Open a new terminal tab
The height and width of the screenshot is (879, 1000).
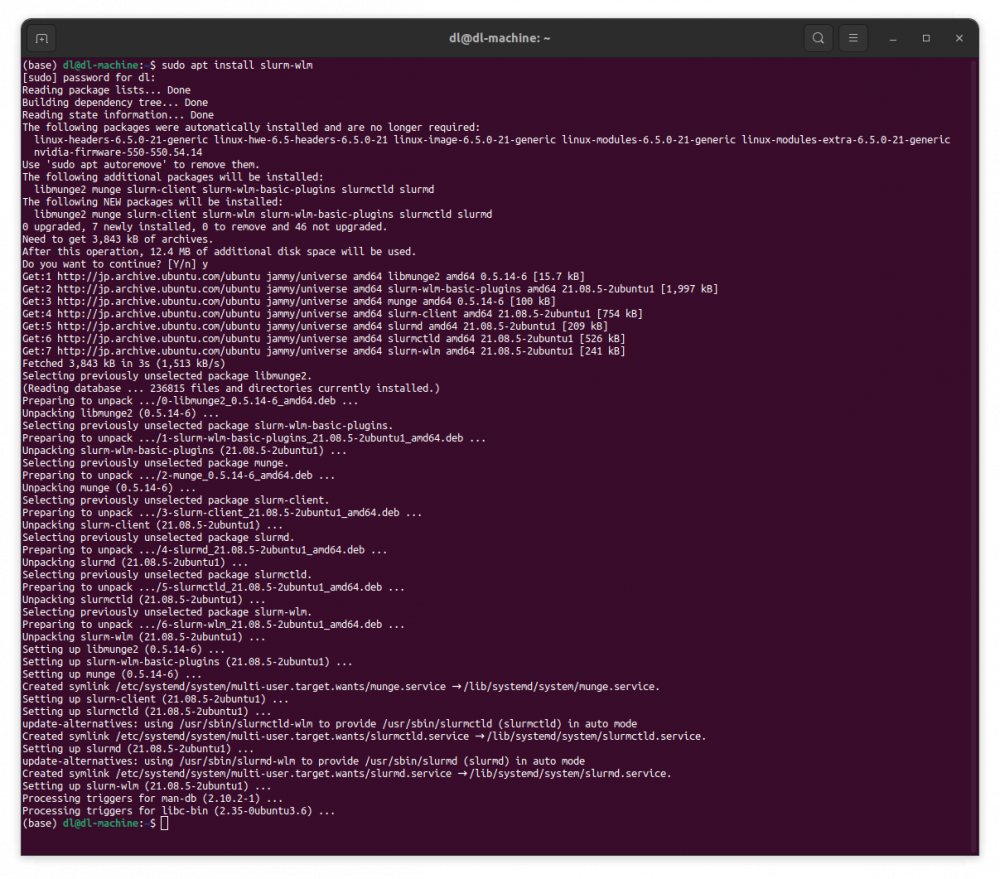41,38
